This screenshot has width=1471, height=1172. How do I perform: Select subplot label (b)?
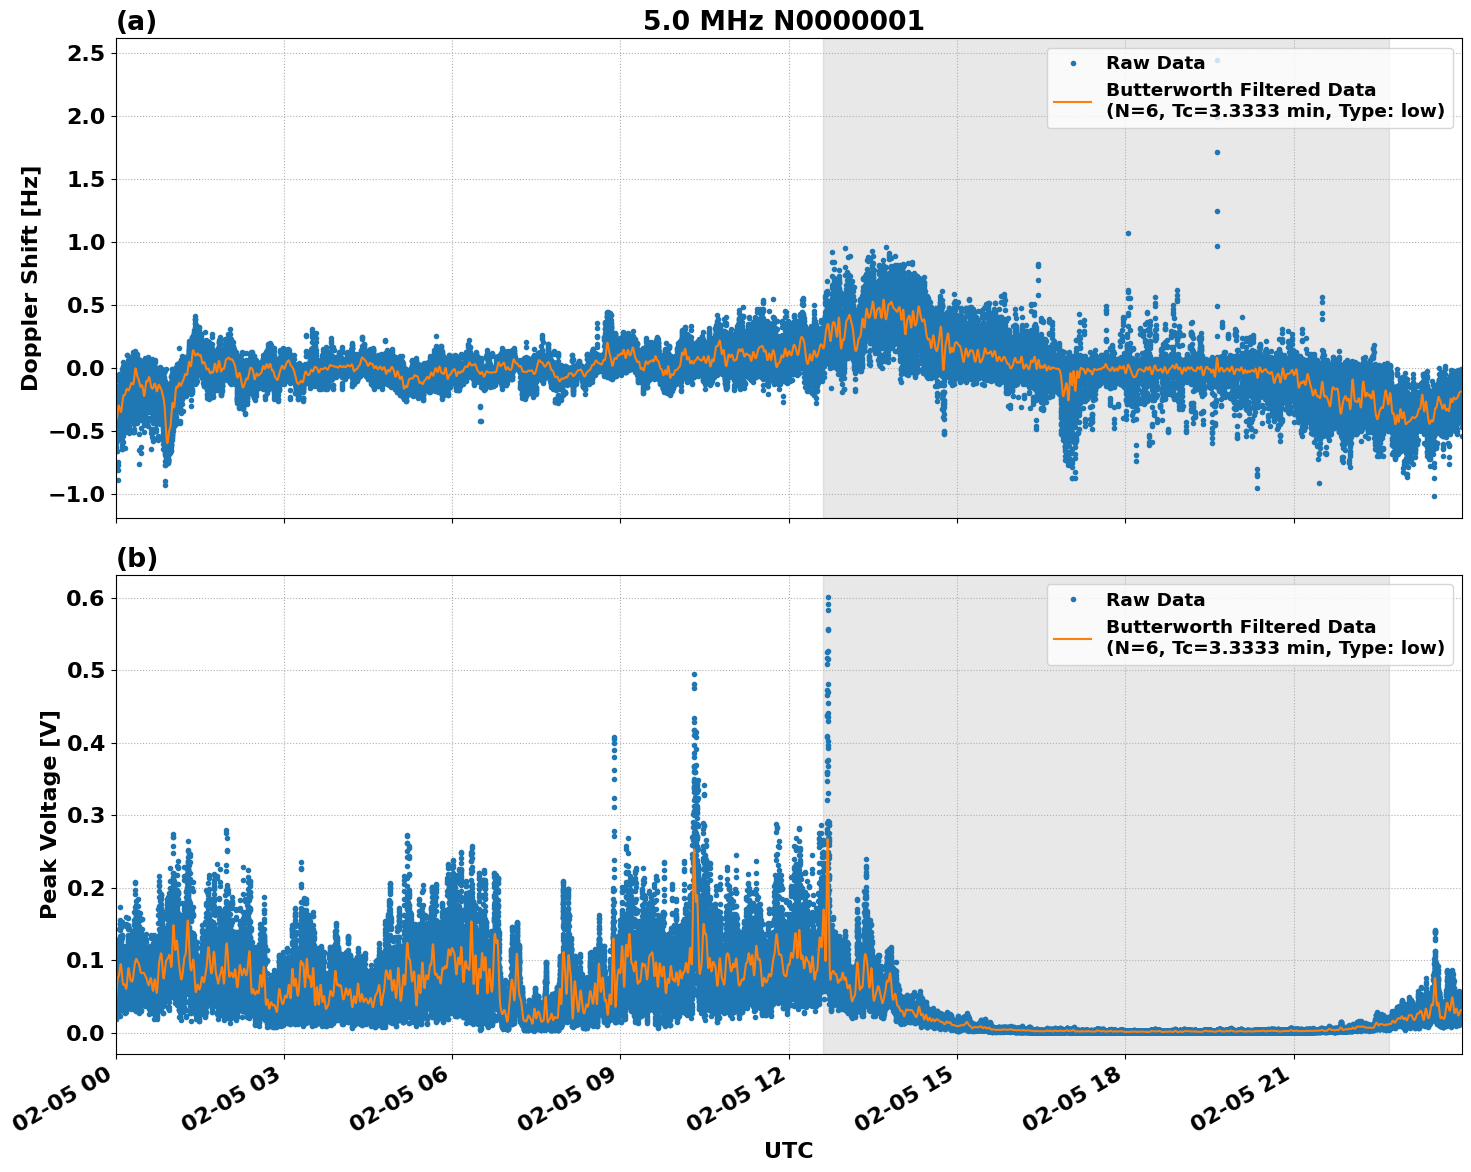137,557
